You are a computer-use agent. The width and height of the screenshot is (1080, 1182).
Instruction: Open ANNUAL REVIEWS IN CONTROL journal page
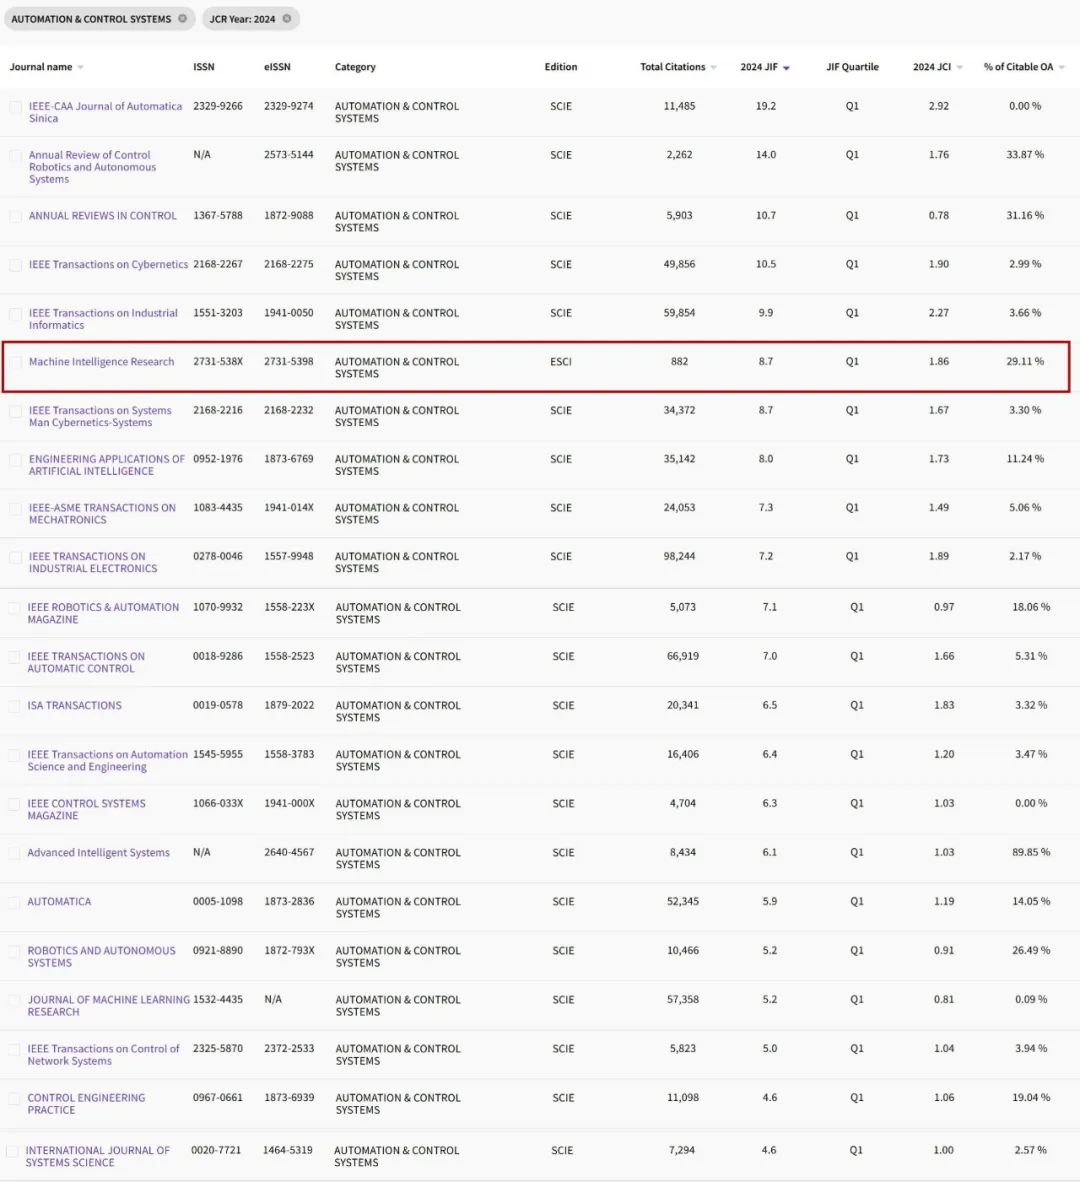[x=102, y=216]
